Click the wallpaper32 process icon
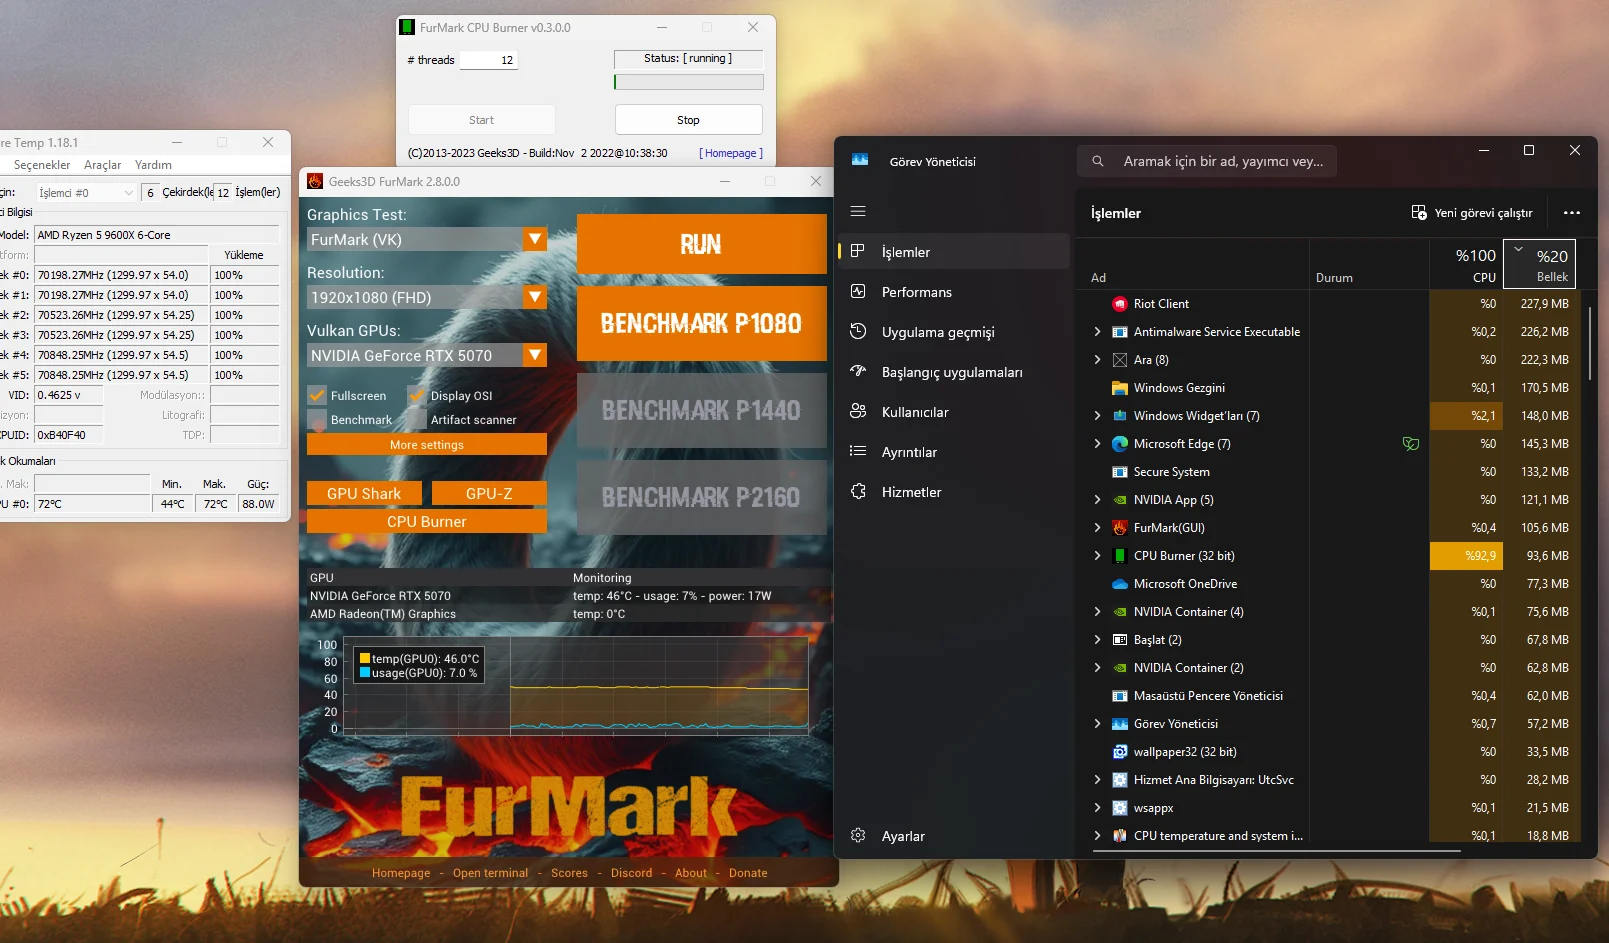 tap(1120, 751)
